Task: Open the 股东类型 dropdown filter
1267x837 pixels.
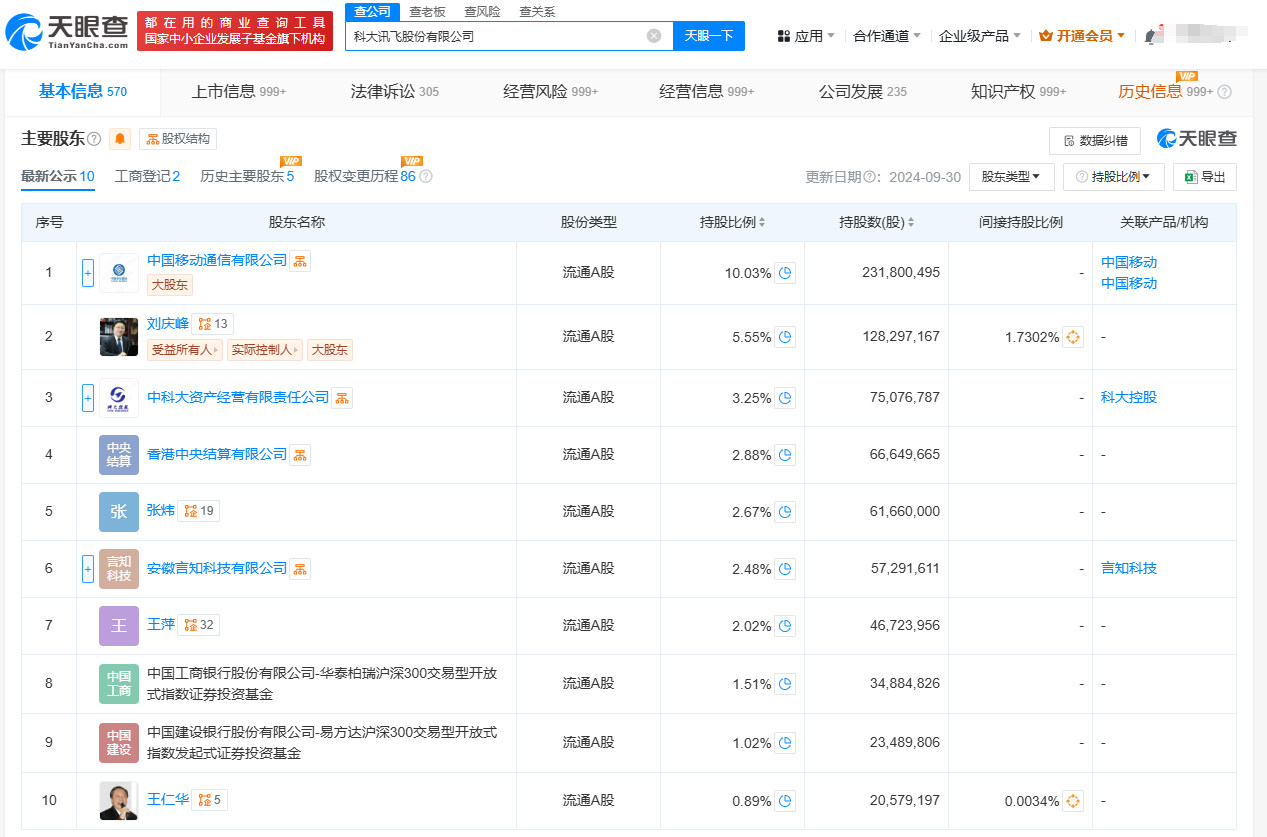Action: click(x=1011, y=177)
